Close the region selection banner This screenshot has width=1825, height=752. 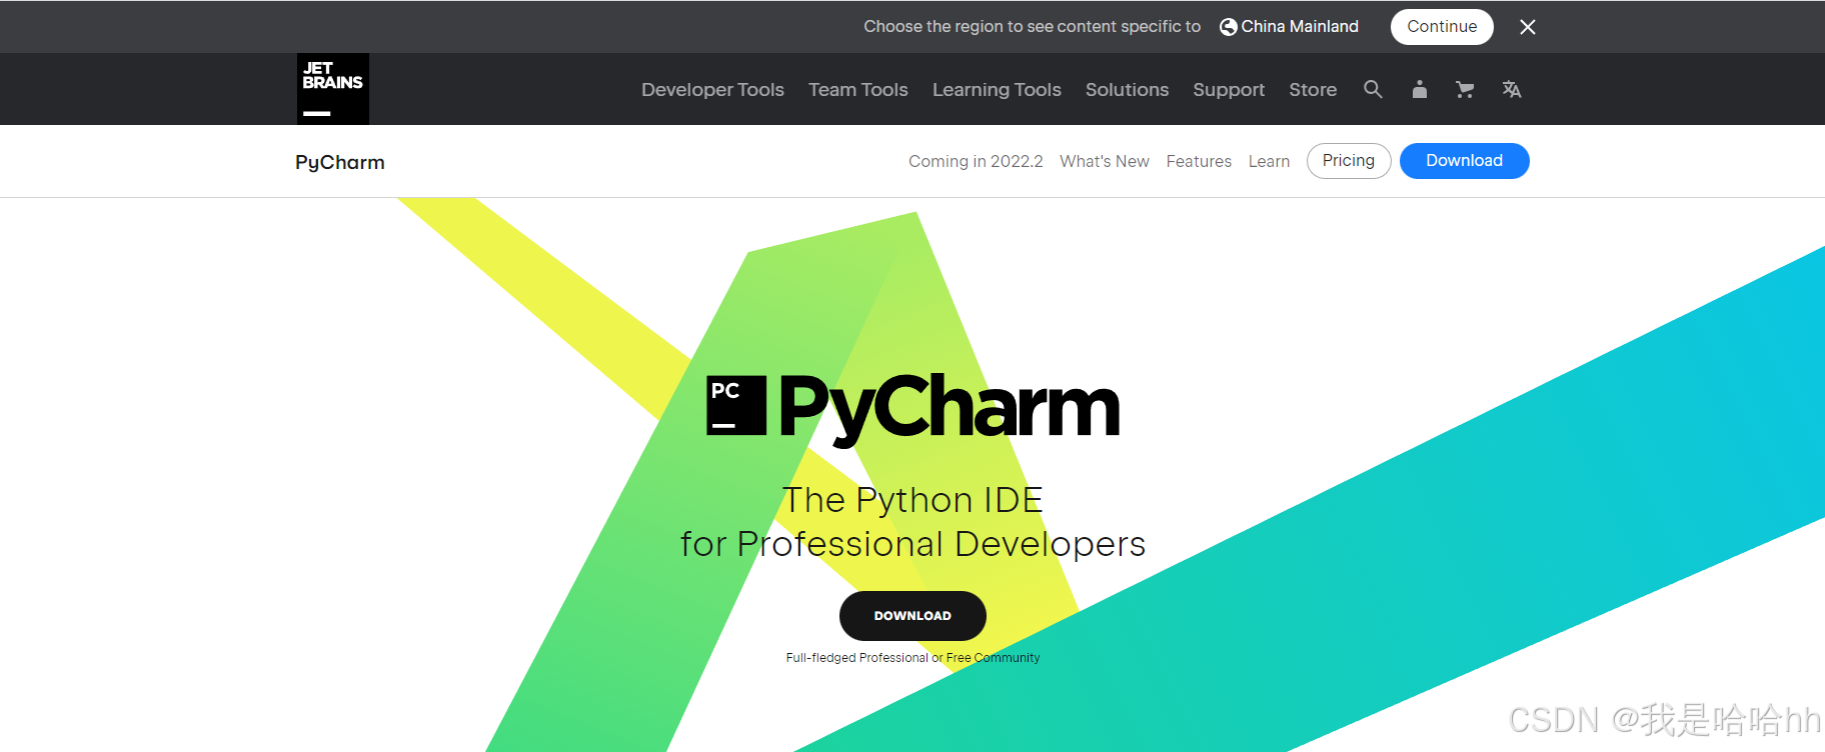click(1527, 27)
